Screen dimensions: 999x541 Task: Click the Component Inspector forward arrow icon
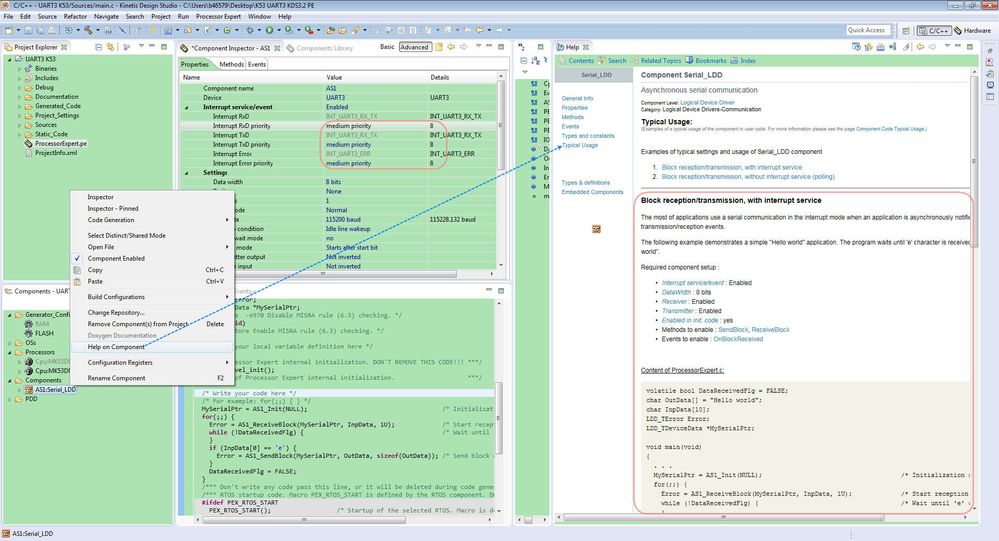(x=464, y=47)
